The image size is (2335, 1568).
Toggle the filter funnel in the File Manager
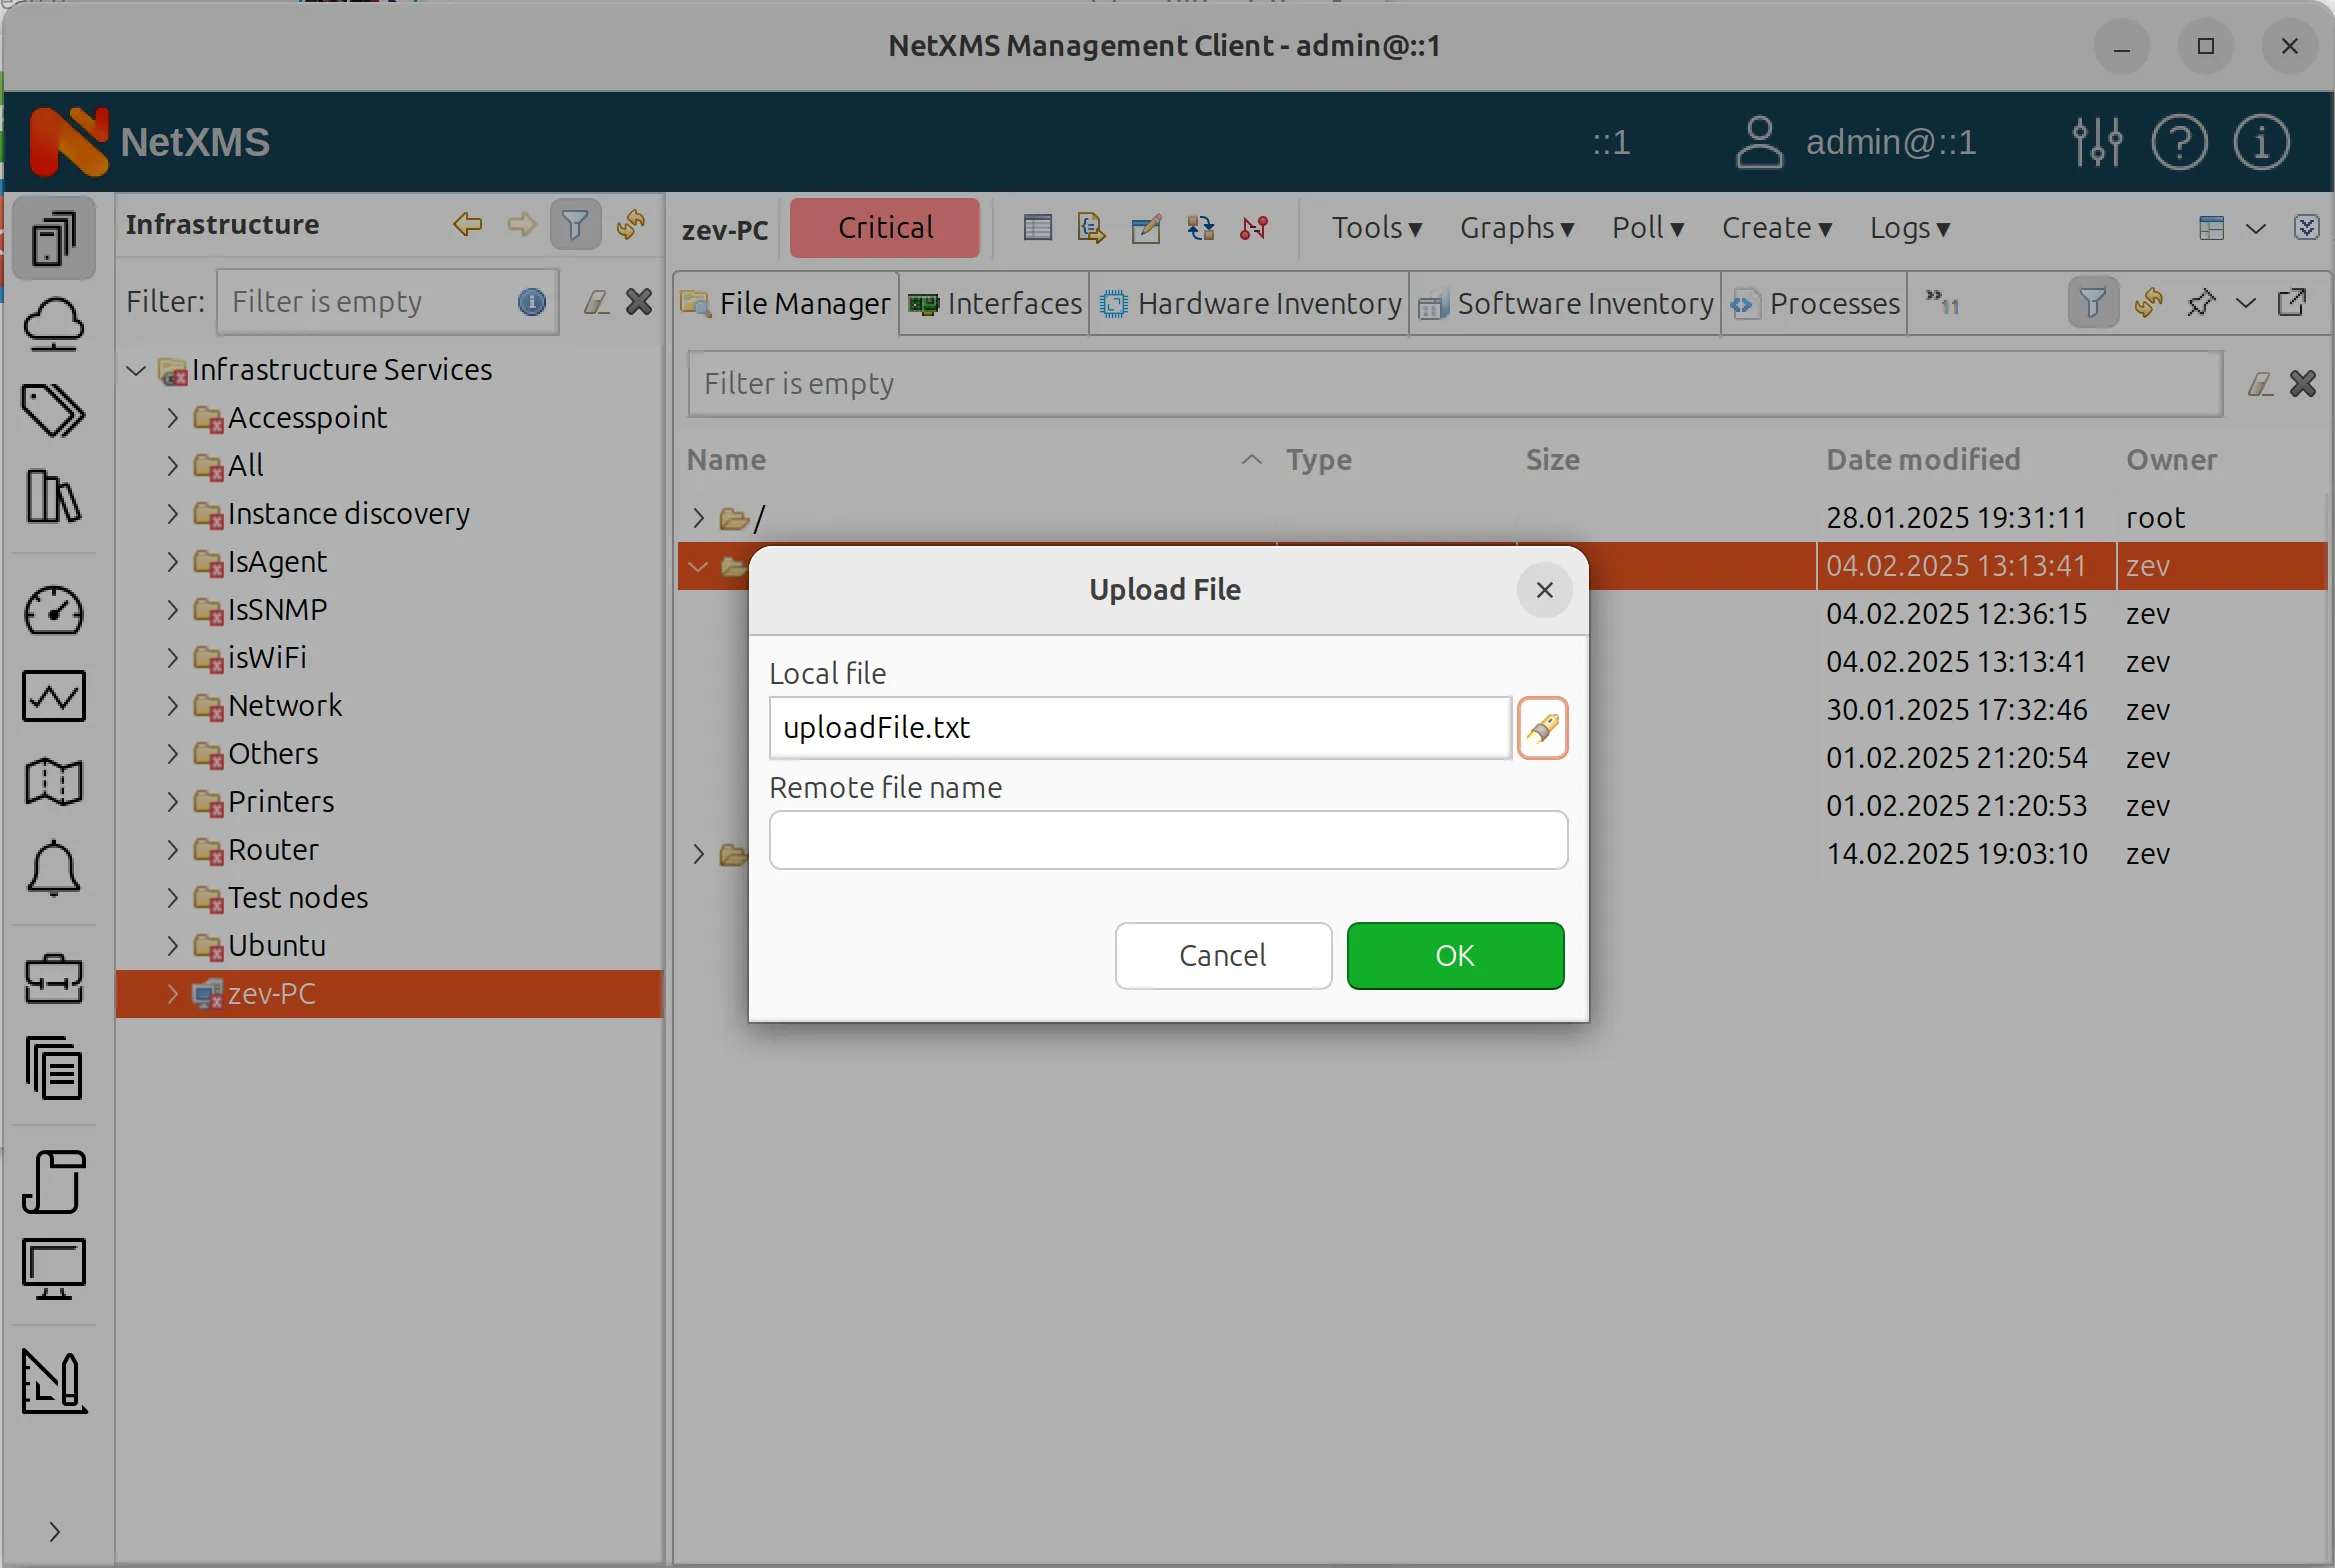coord(2092,302)
